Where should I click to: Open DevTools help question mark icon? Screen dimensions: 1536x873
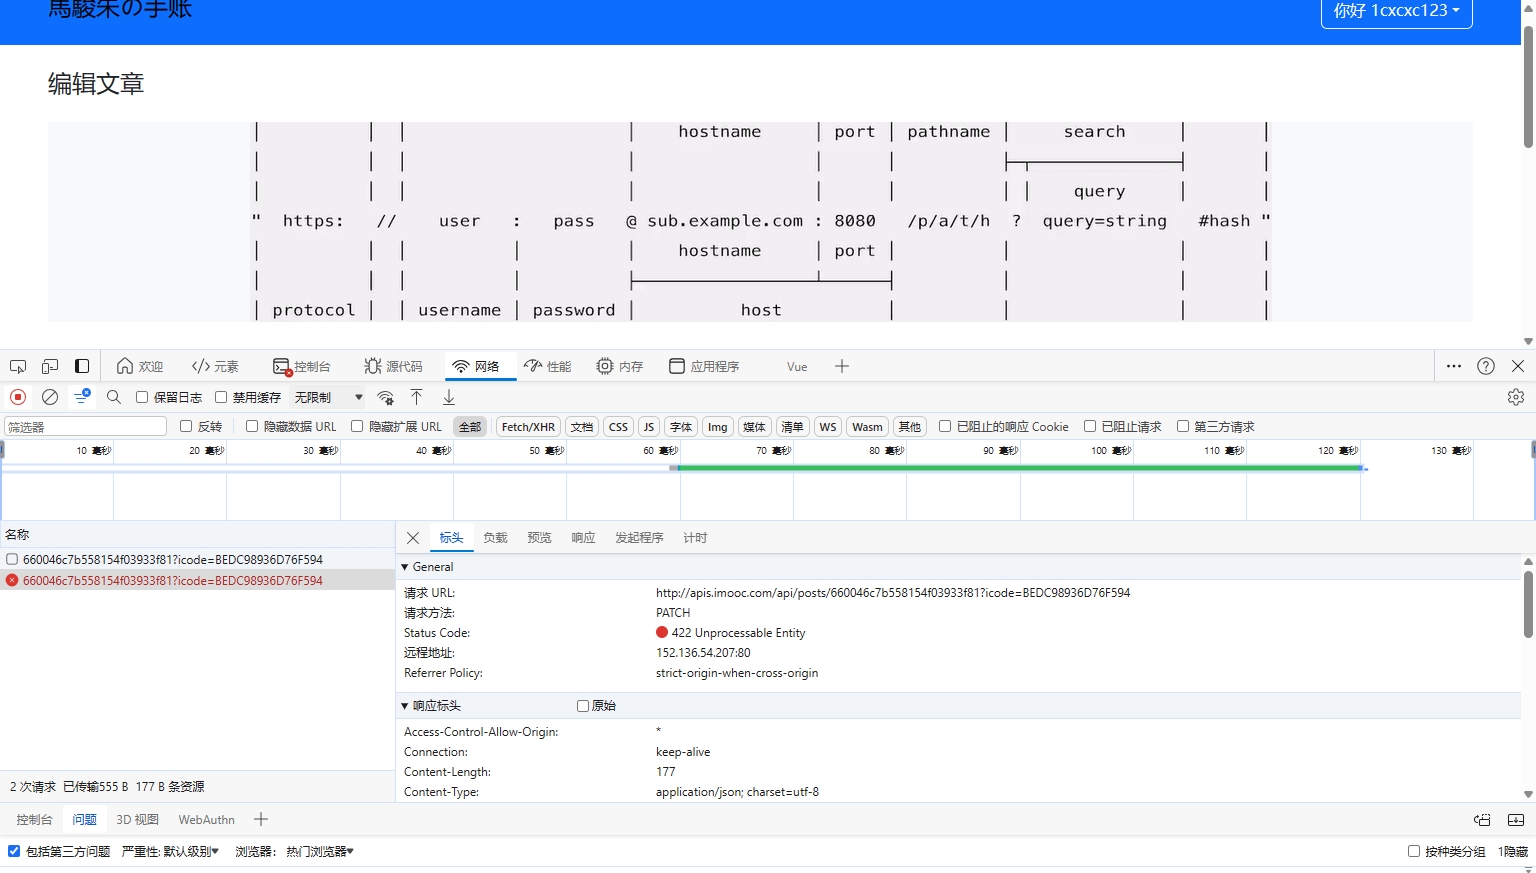tap(1486, 366)
